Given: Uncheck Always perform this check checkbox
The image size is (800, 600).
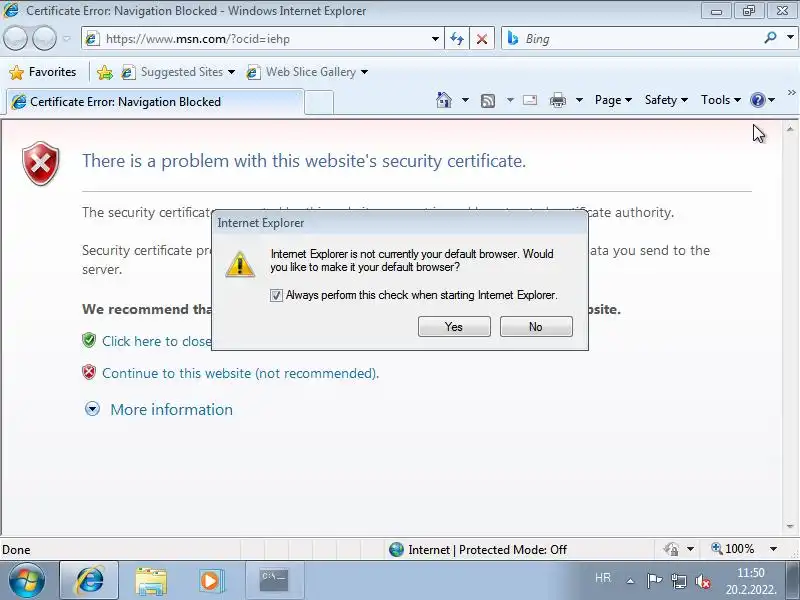Looking at the screenshot, I should pyautogui.click(x=276, y=295).
